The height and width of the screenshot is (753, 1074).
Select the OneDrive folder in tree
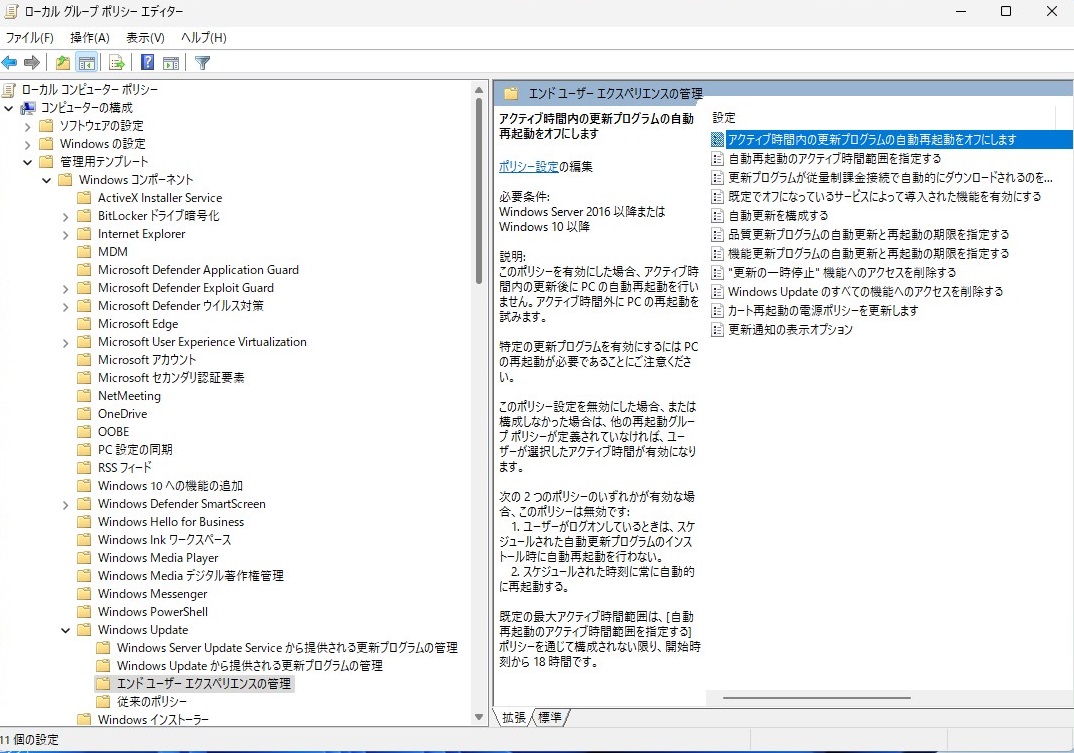point(122,414)
